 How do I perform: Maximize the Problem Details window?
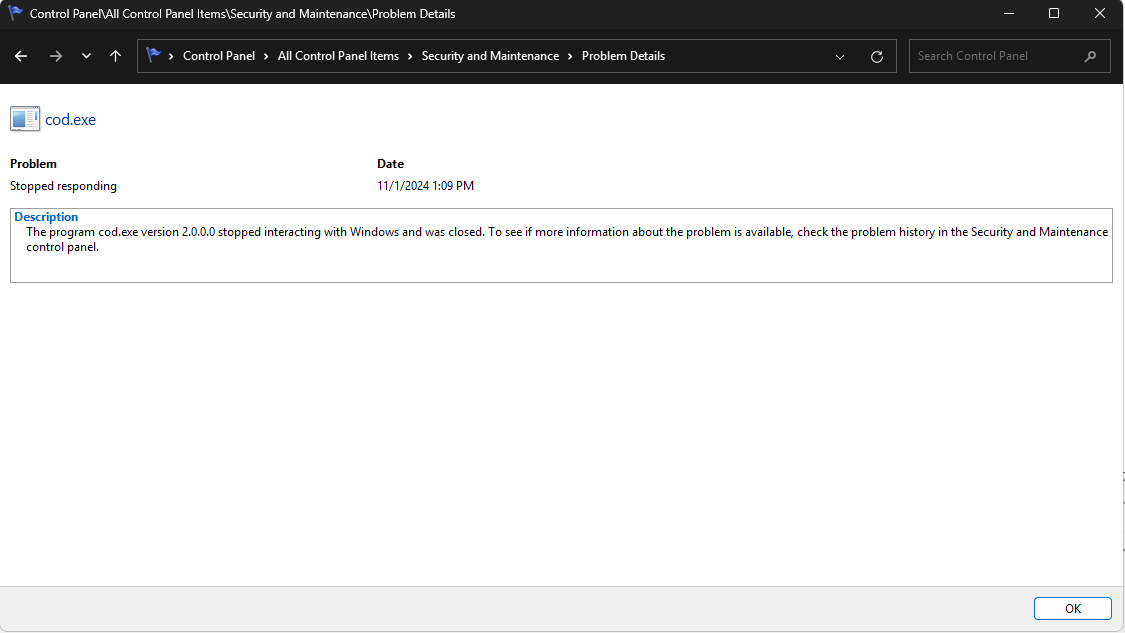tap(1054, 14)
